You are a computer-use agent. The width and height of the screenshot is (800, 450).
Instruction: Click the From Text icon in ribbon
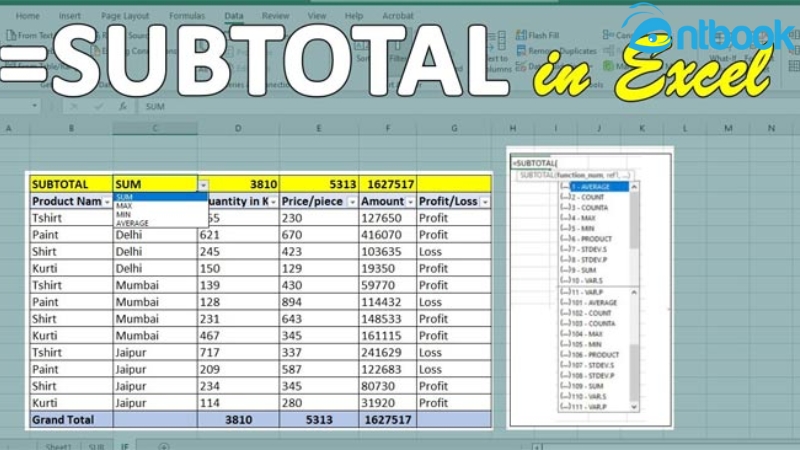coord(11,35)
